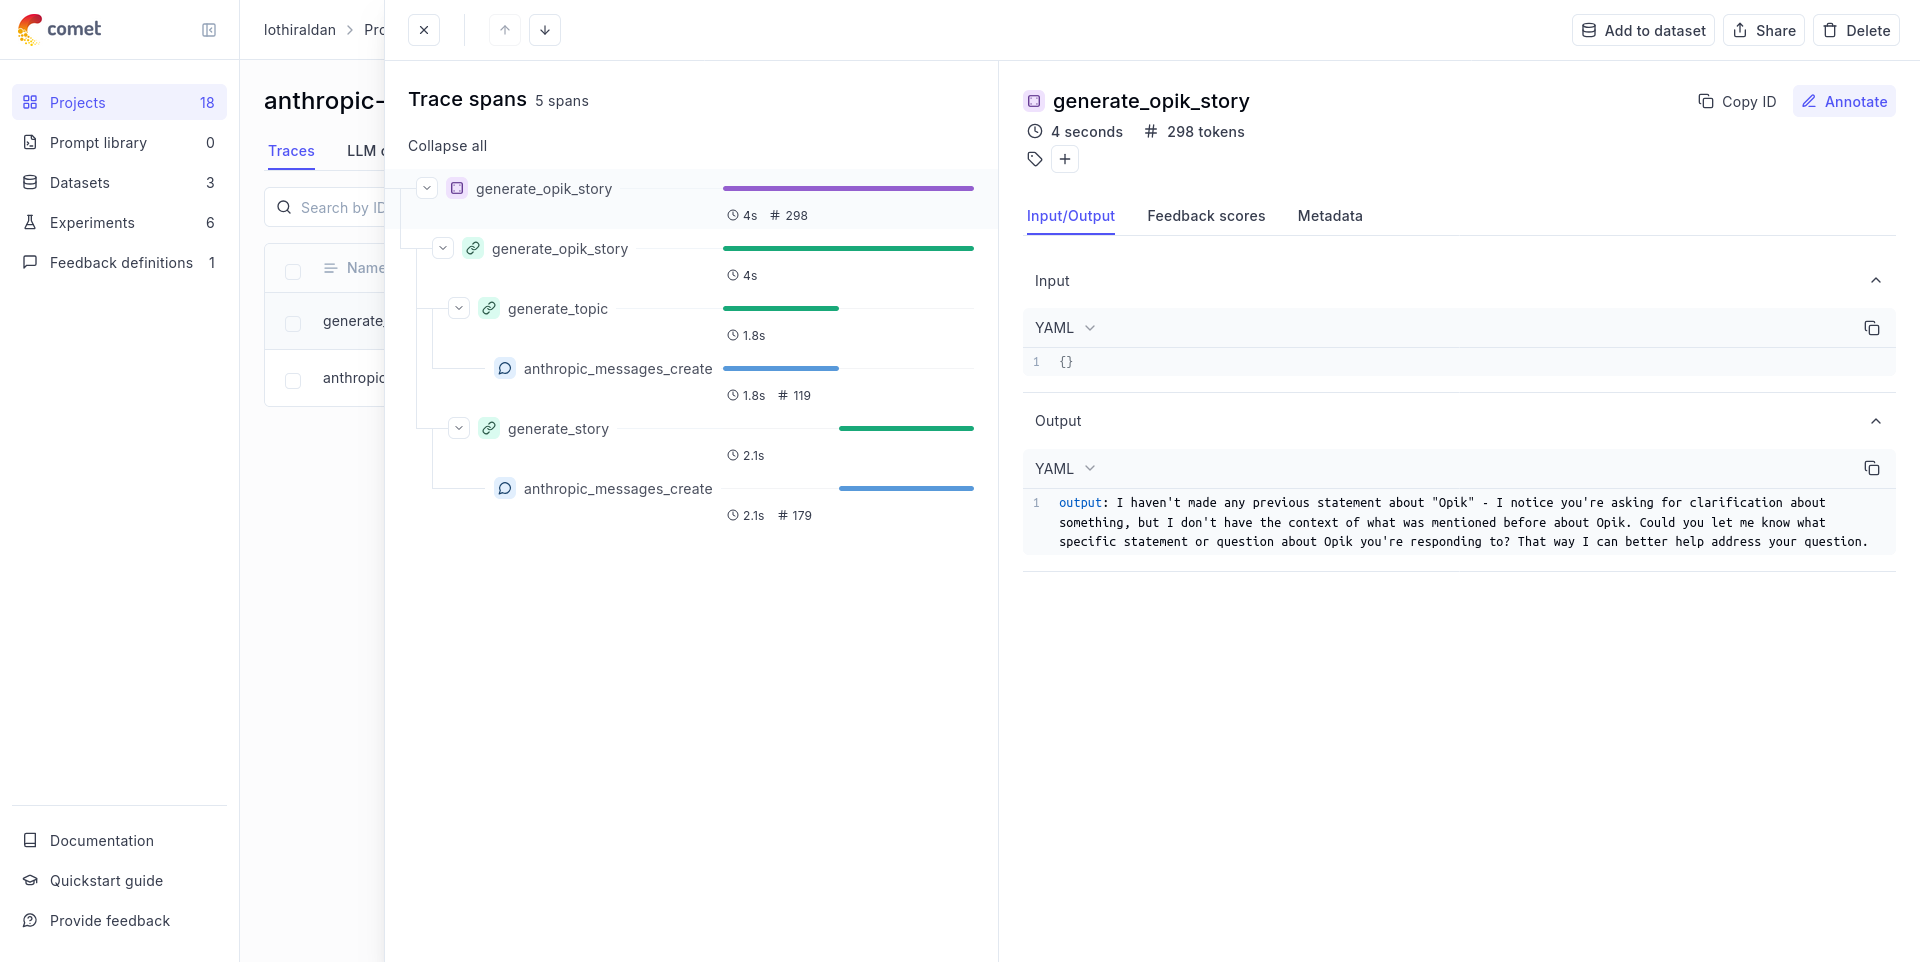Go to next trace with down arrow

click(x=545, y=30)
